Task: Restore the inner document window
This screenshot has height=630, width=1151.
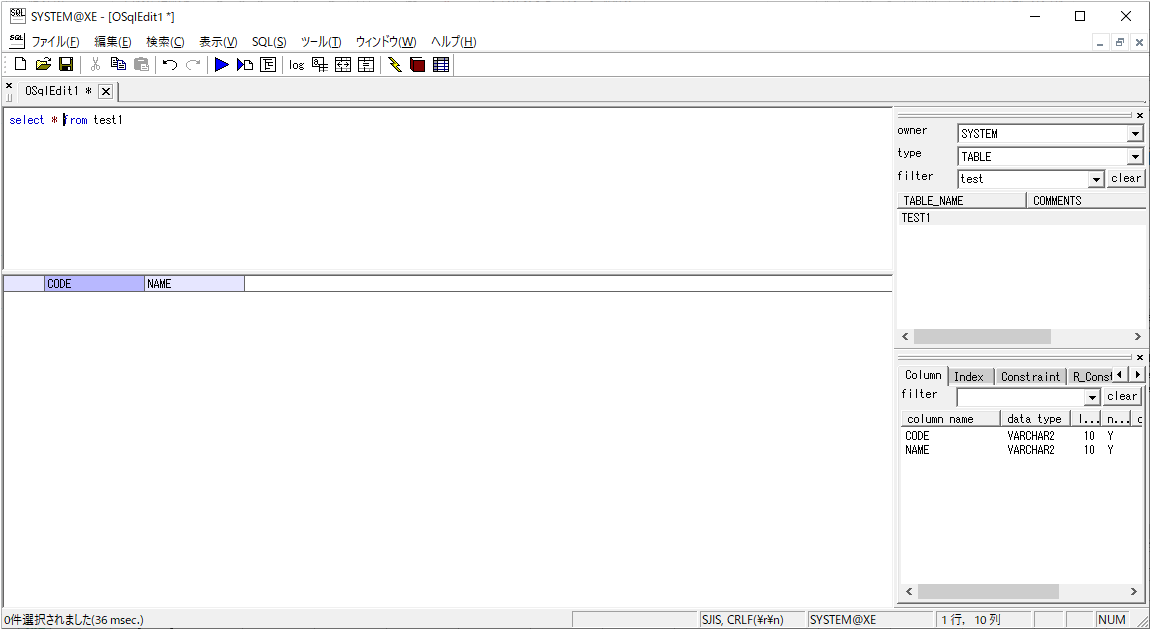Action: 1119,43
